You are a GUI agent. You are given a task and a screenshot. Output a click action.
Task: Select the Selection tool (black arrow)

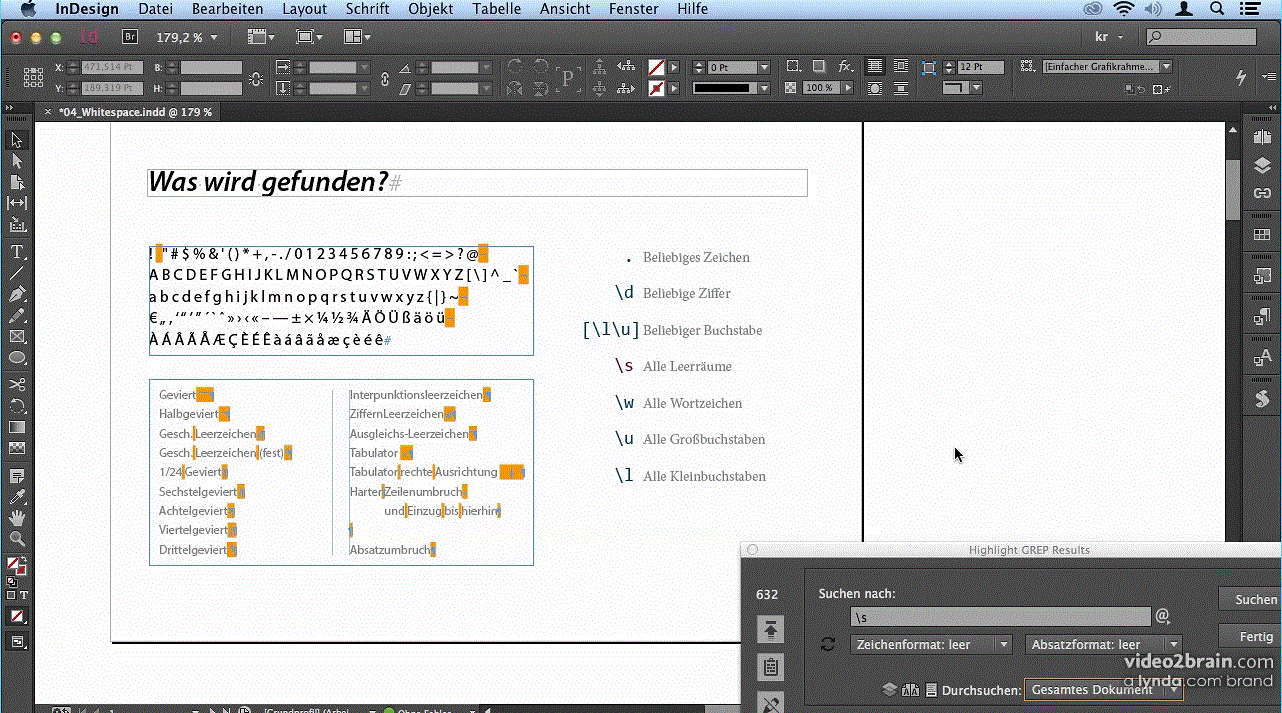click(x=17, y=140)
